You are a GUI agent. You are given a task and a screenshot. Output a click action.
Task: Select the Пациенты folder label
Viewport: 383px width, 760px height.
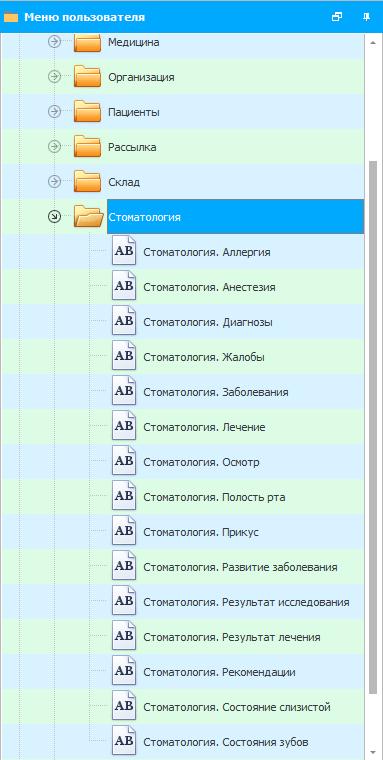tap(134, 112)
